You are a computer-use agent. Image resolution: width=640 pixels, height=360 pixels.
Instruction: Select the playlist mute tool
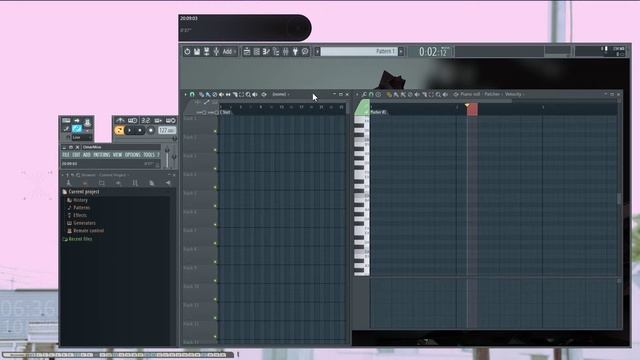[221, 95]
